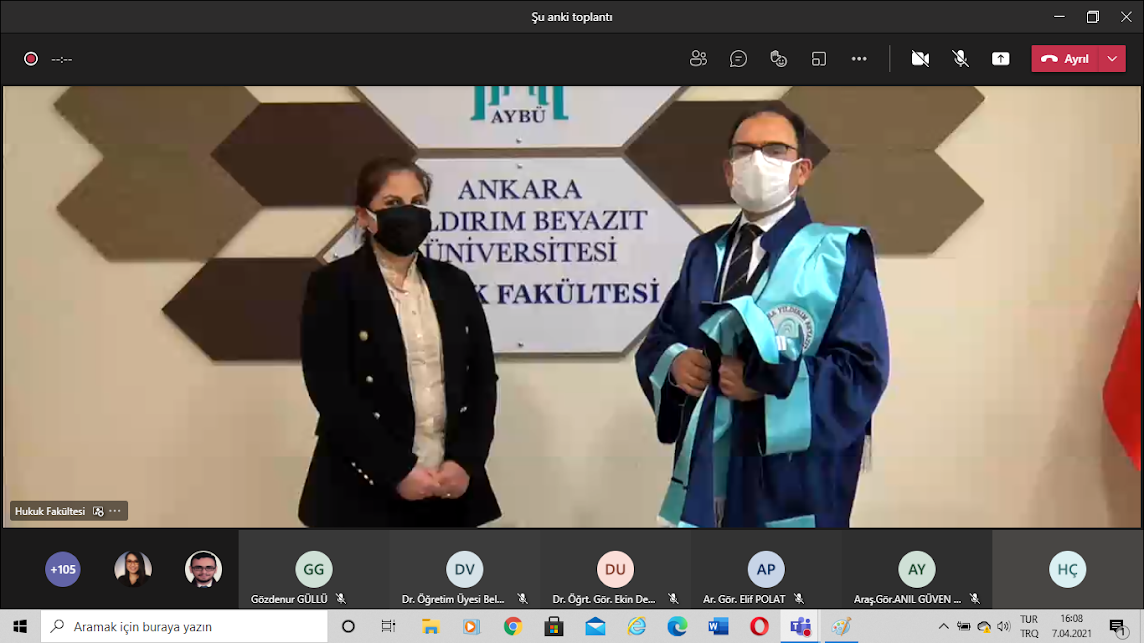Screen dimensions: 1144x643
Task: Open the participants list icon
Action: click(x=698, y=59)
